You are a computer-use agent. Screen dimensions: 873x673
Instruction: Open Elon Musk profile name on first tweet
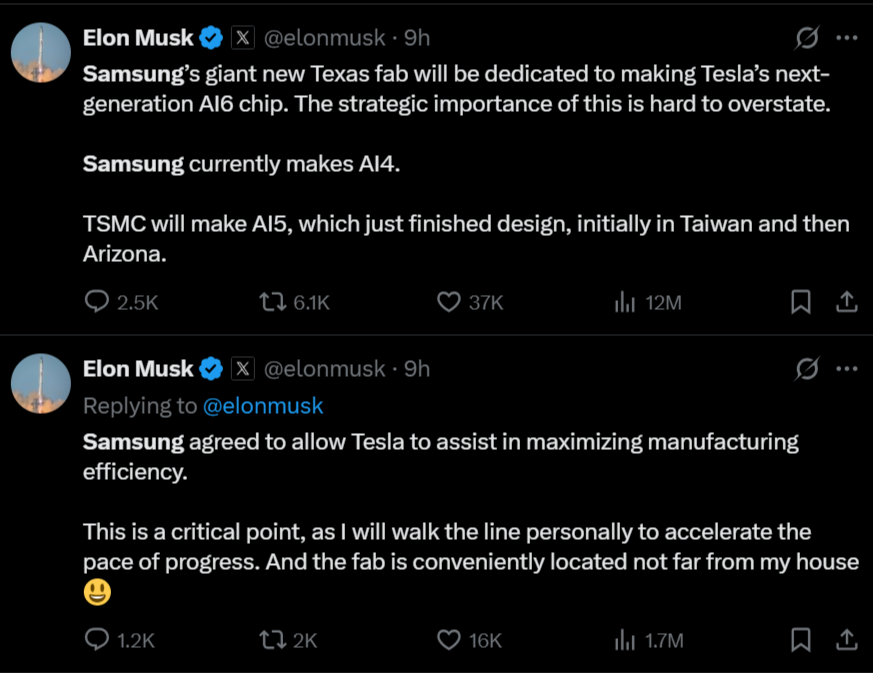pos(138,38)
